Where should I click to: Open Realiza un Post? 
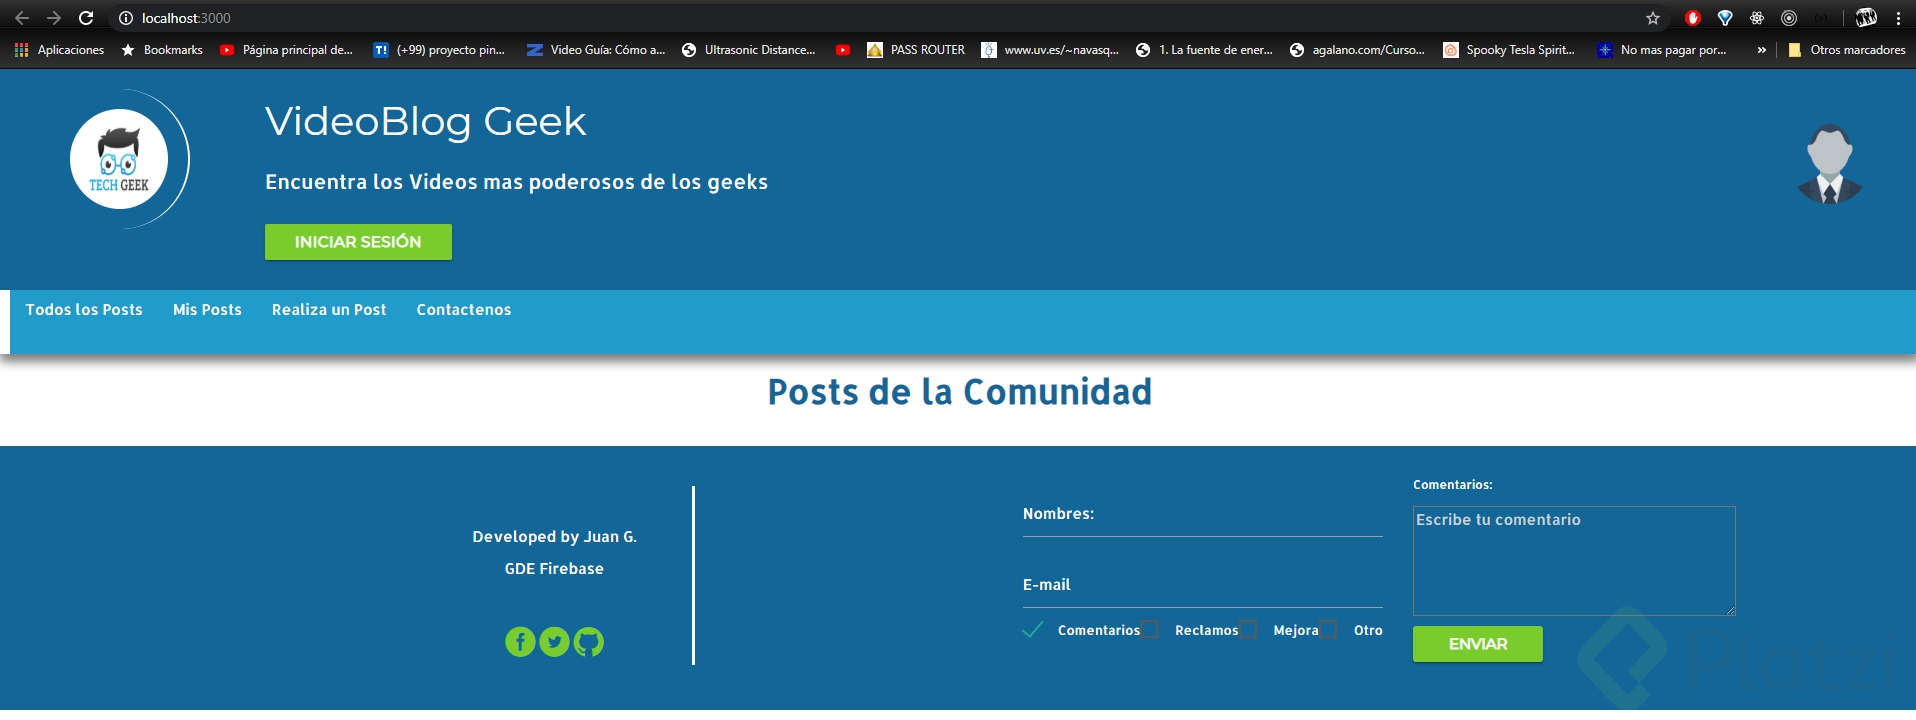pos(329,310)
